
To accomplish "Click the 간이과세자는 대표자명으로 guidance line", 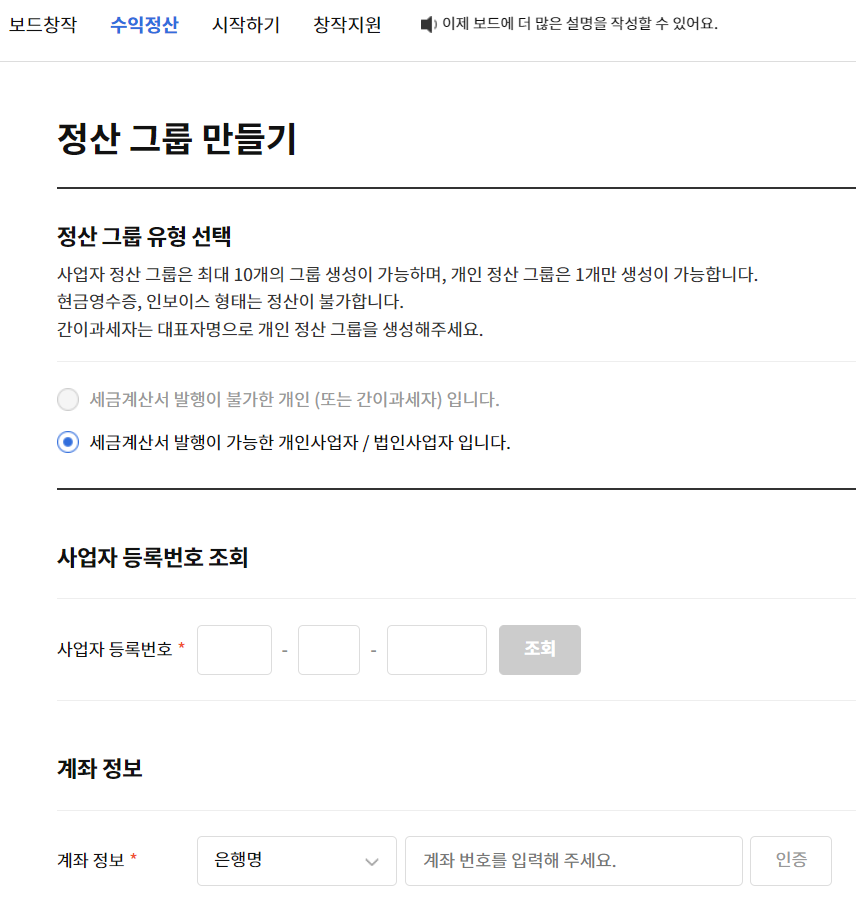I will (270, 329).
